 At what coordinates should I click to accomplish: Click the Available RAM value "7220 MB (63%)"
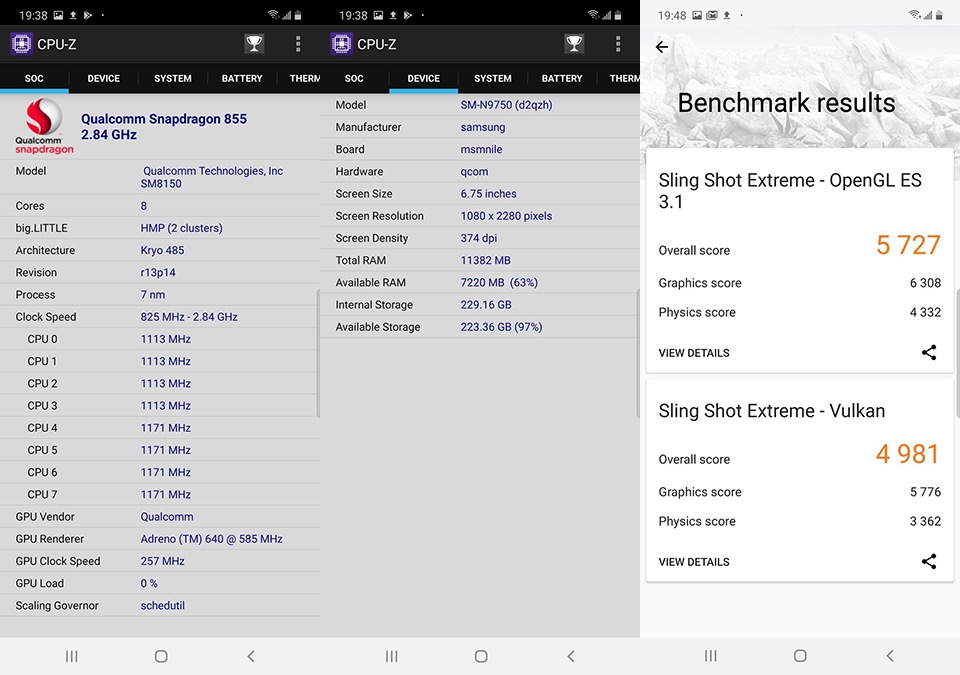point(499,282)
